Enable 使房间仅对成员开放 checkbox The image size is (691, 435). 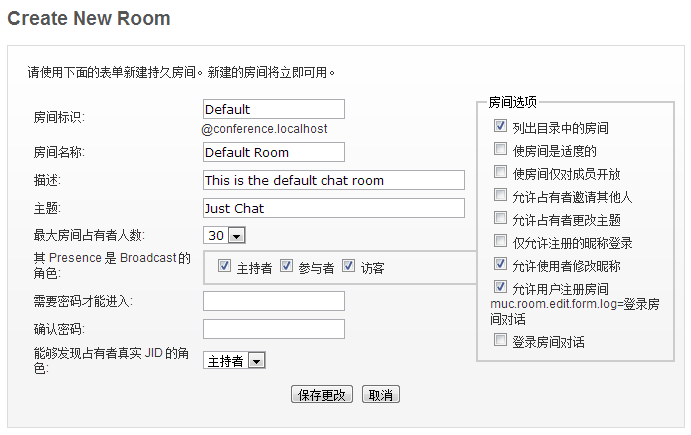coord(500,172)
